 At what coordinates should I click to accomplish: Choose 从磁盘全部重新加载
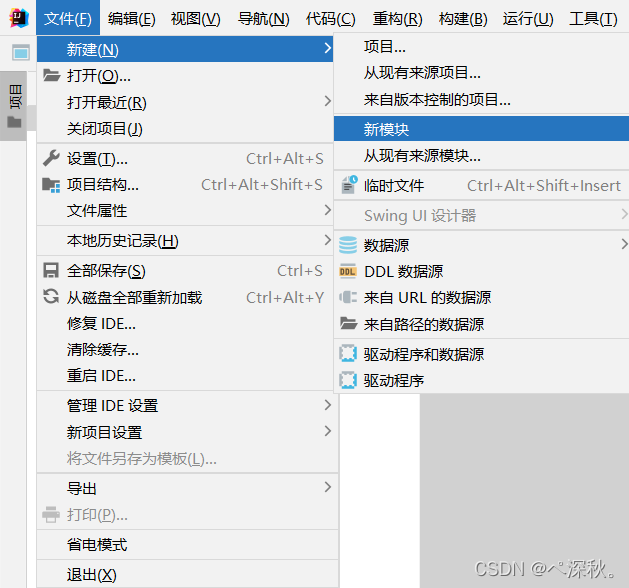coord(185,297)
